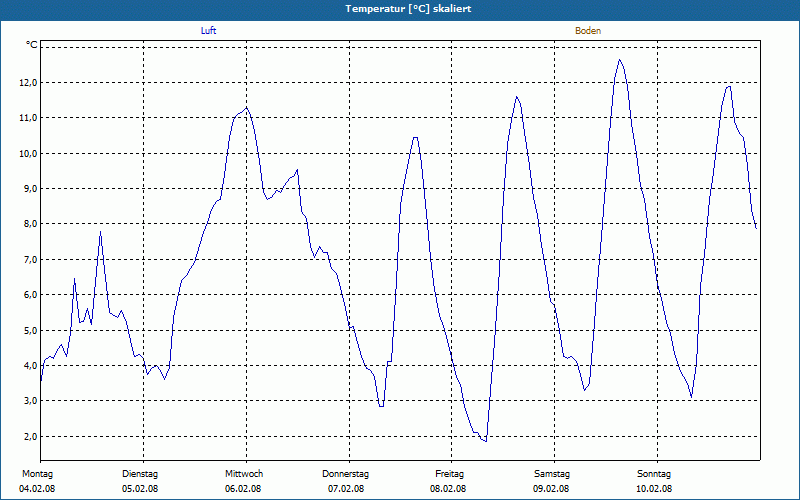Image resolution: width=800 pixels, height=500 pixels.
Task: Click the Boden legend label
Action: (x=588, y=31)
